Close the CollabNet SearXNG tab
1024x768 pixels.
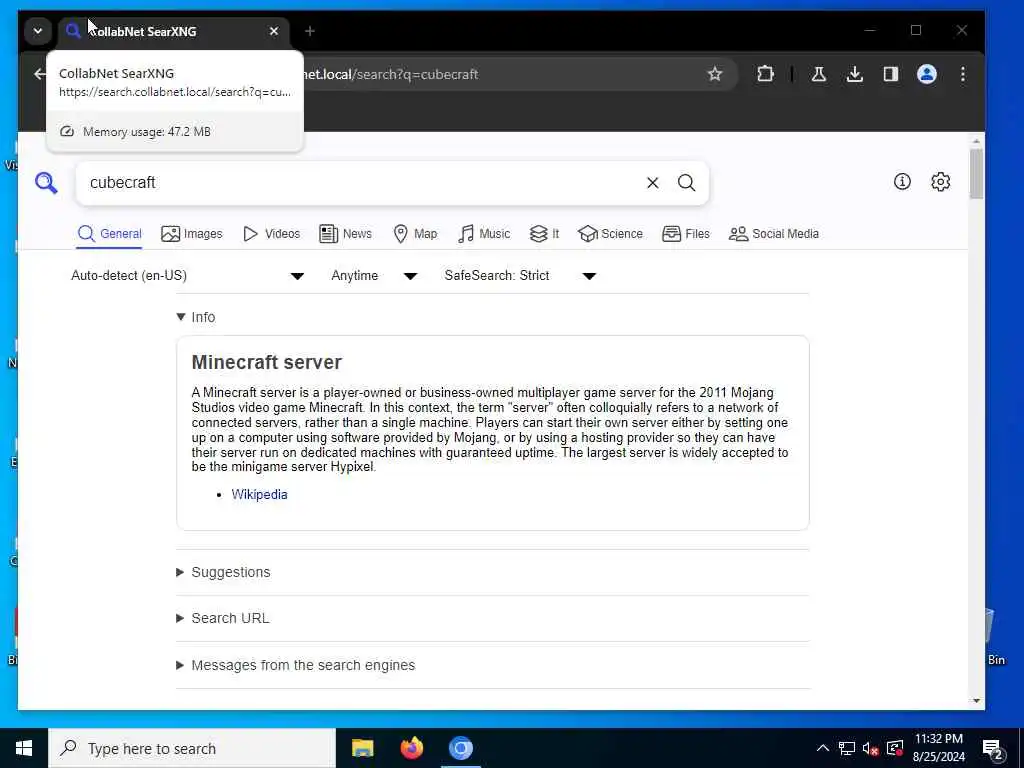click(x=274, y=31)
